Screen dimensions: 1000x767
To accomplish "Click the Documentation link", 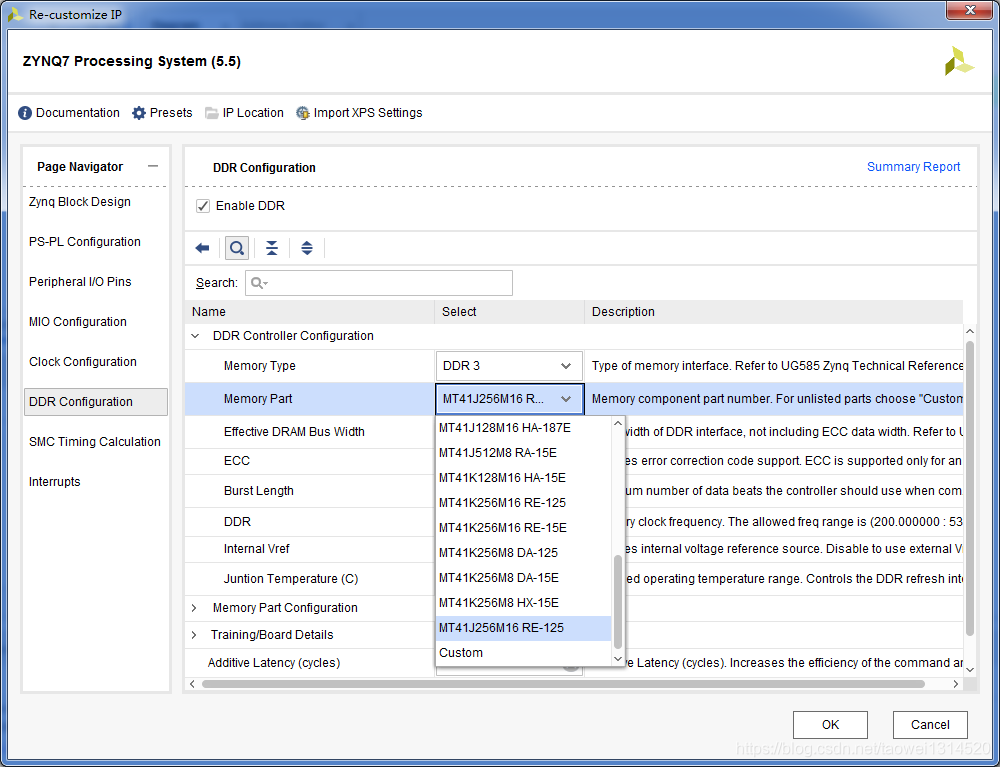I will point(78,113).
